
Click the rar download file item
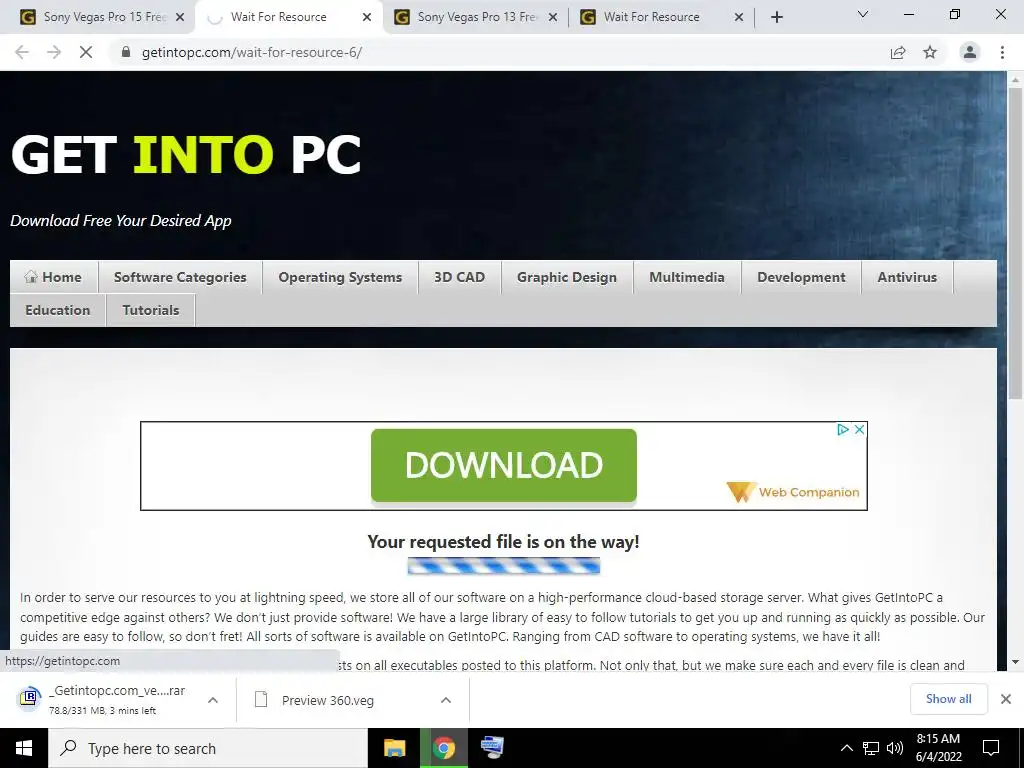pyautogui.click(x=104, y=699)
